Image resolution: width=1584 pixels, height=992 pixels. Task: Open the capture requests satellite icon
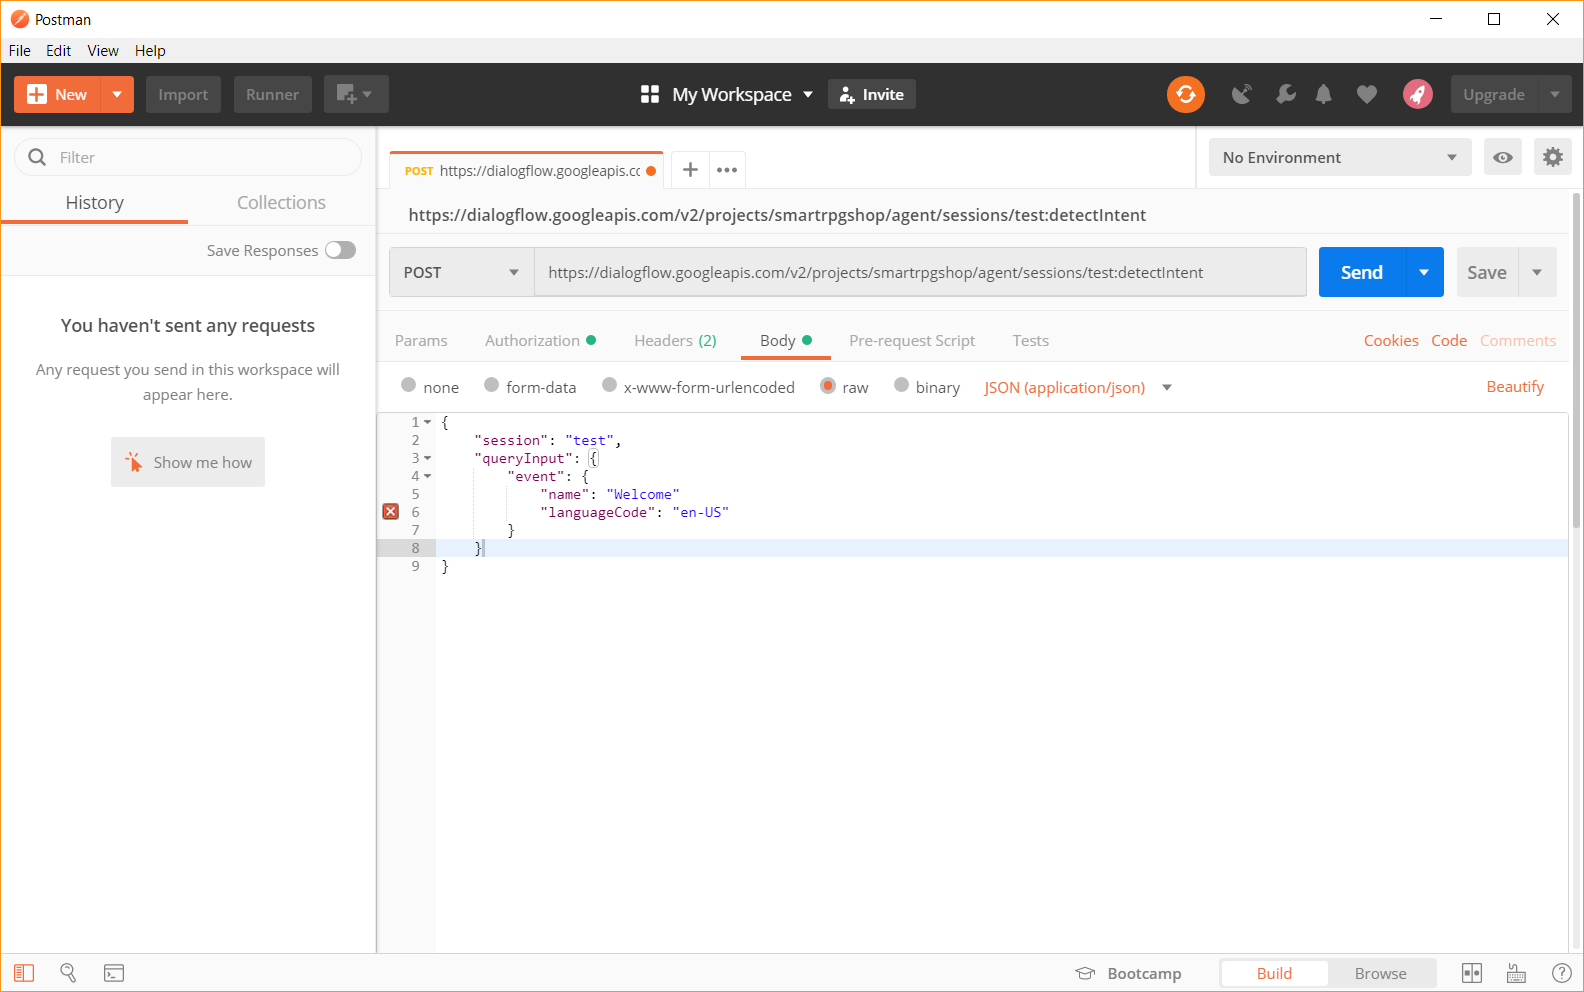pyautogui.click(x=1242, y=94)
